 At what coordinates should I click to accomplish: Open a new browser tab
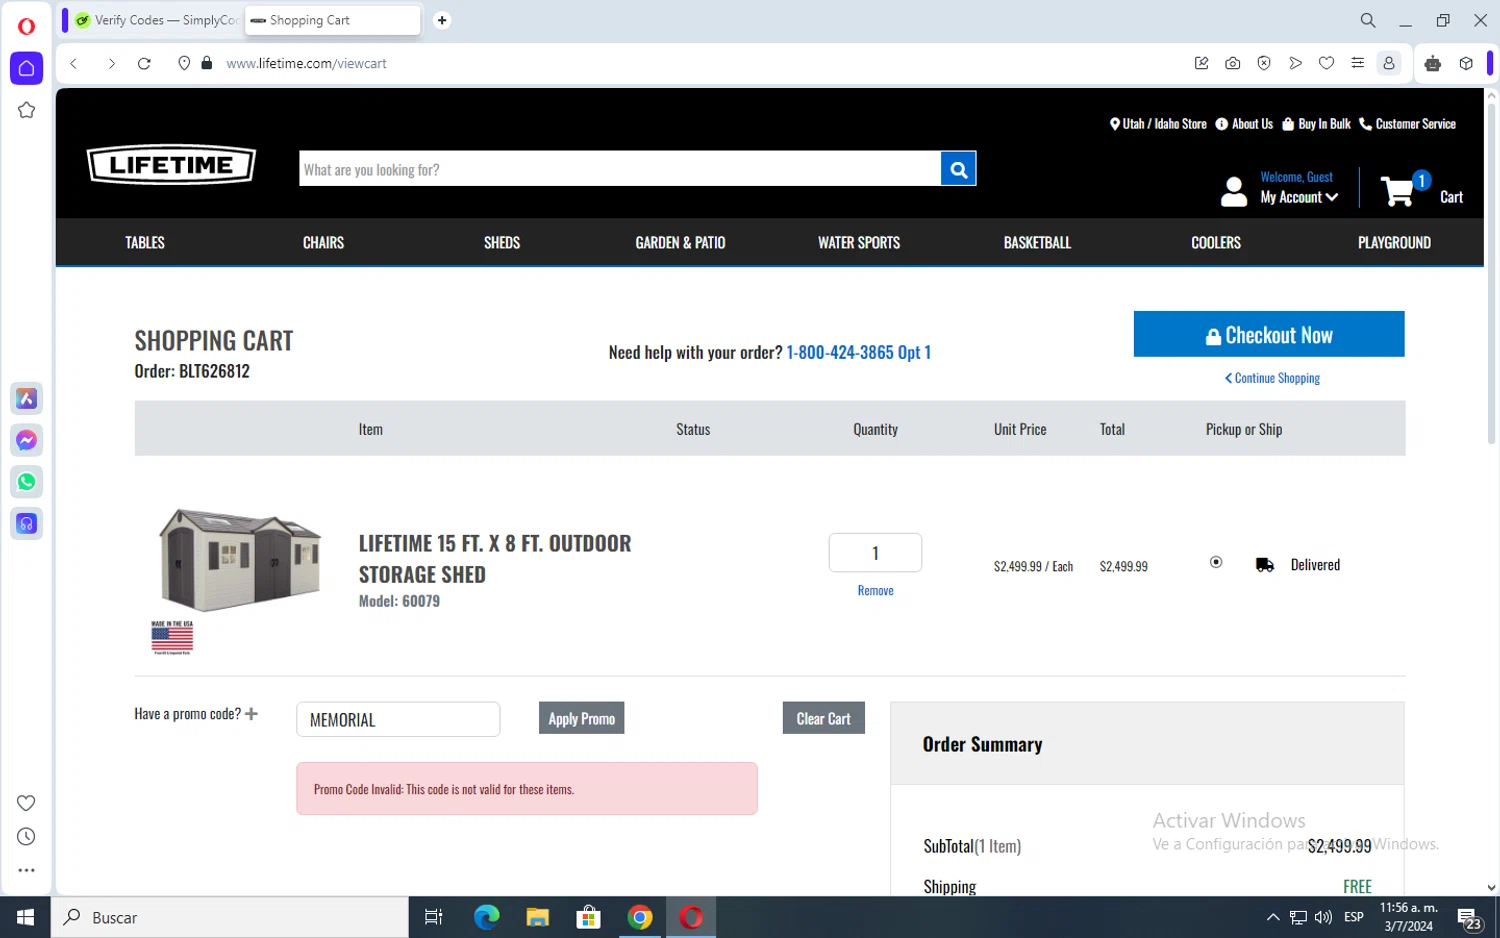[442, 20]
